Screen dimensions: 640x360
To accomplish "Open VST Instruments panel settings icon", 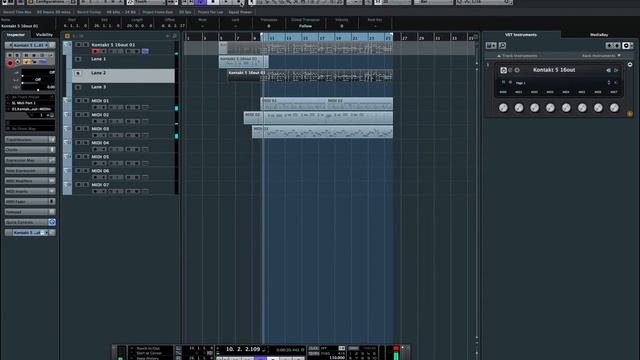I will [x=626, y=46].
